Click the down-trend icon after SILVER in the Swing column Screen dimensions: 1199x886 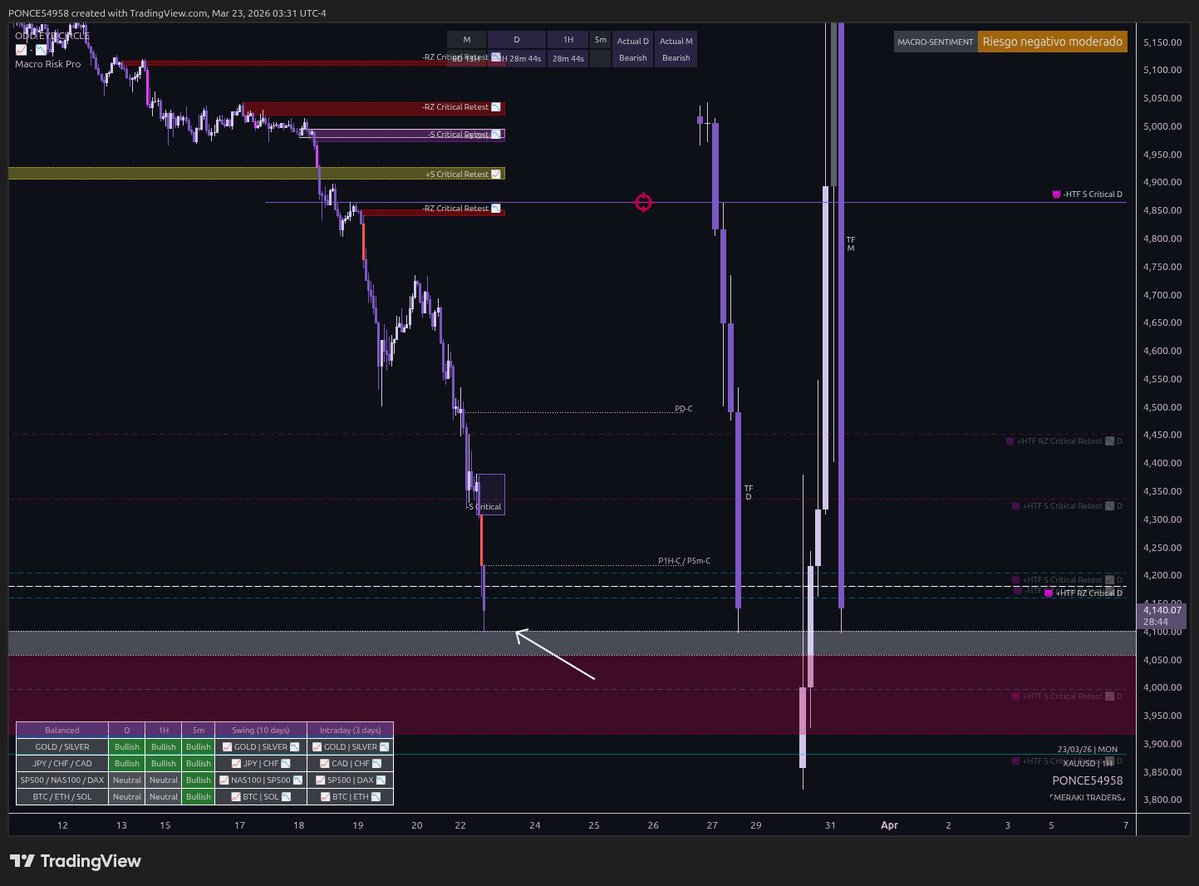pyautogui.click(x=294, y=747)
